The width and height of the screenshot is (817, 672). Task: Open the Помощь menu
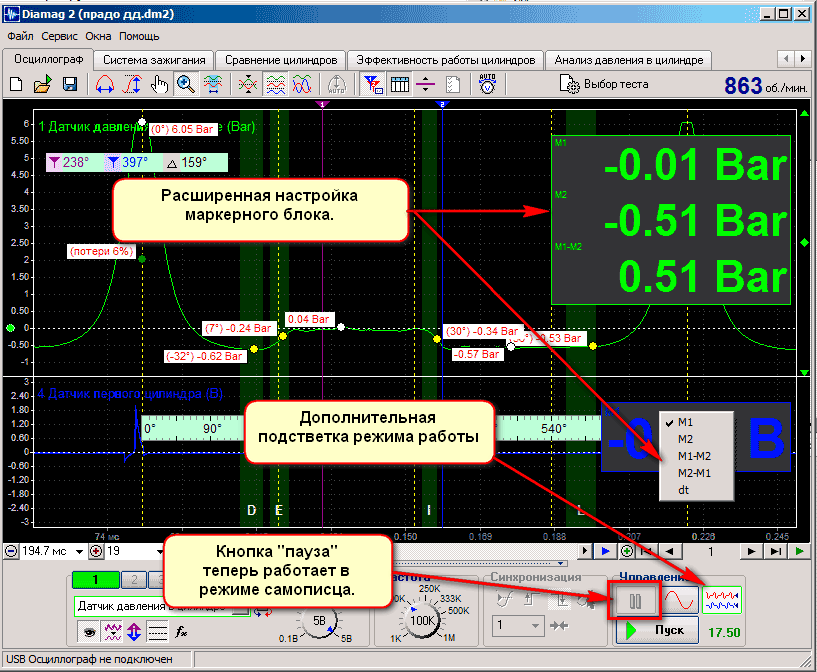(139, 36)
